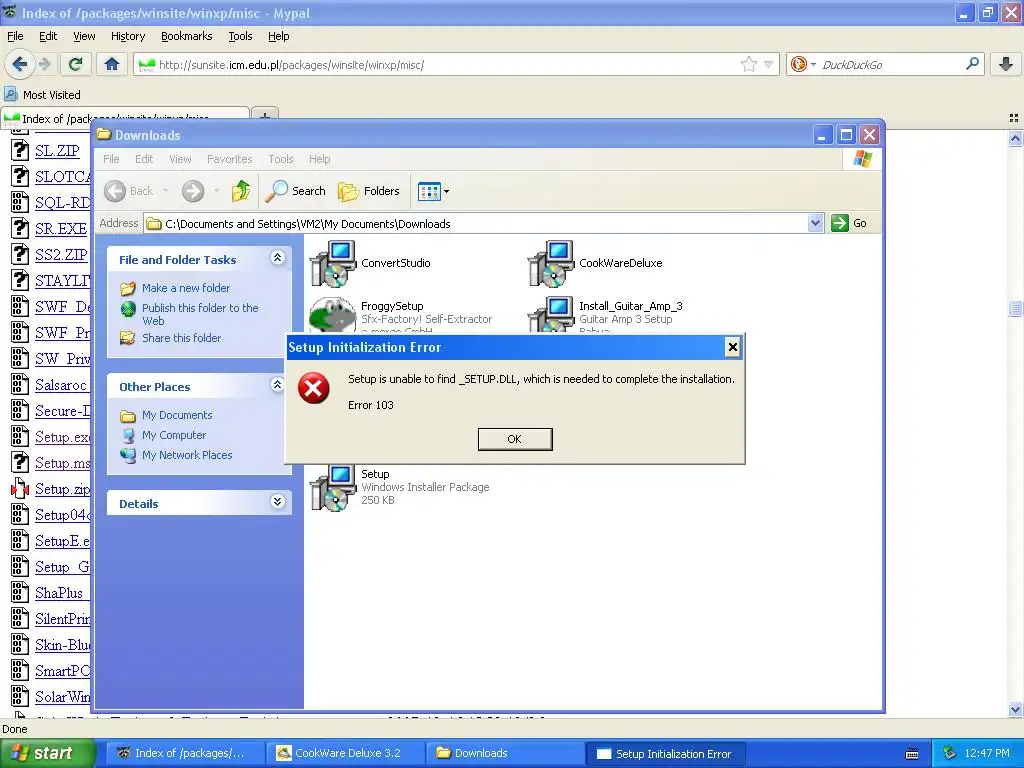Open the browser Edit menu
The height and width of the screenshot is (768, 1024).
point(48,36)
